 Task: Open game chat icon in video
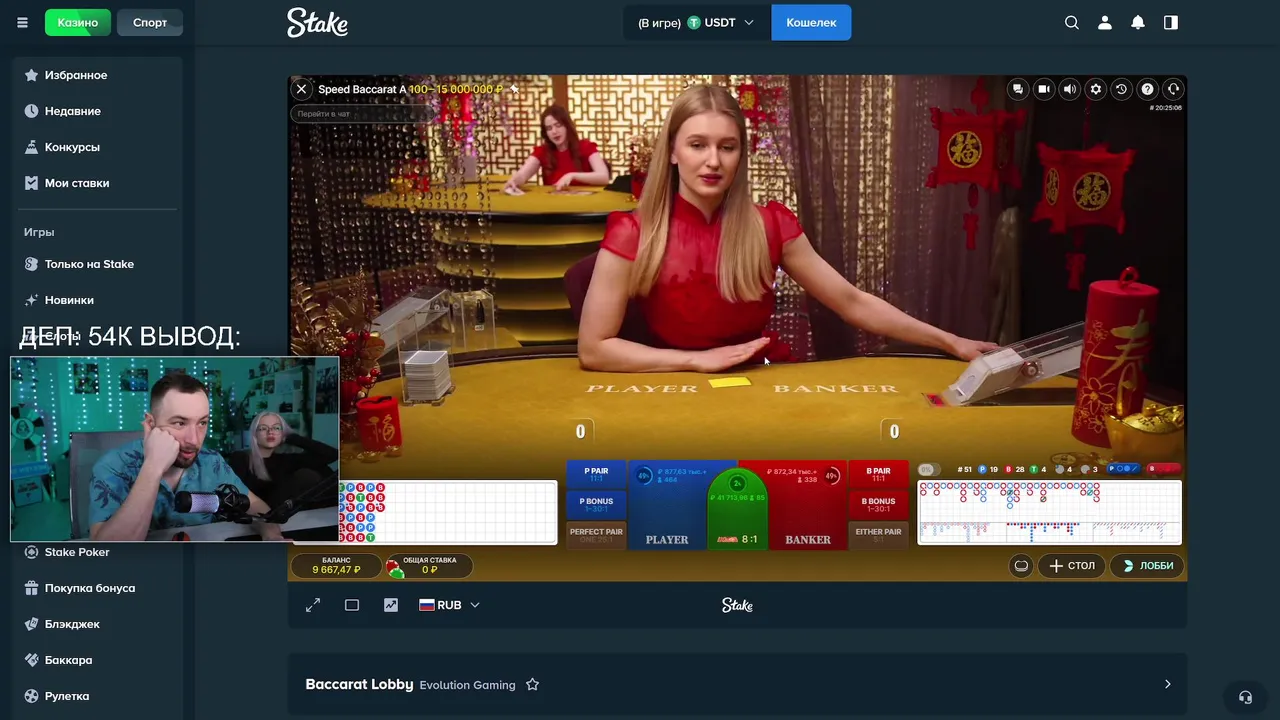pos(1018,89)
